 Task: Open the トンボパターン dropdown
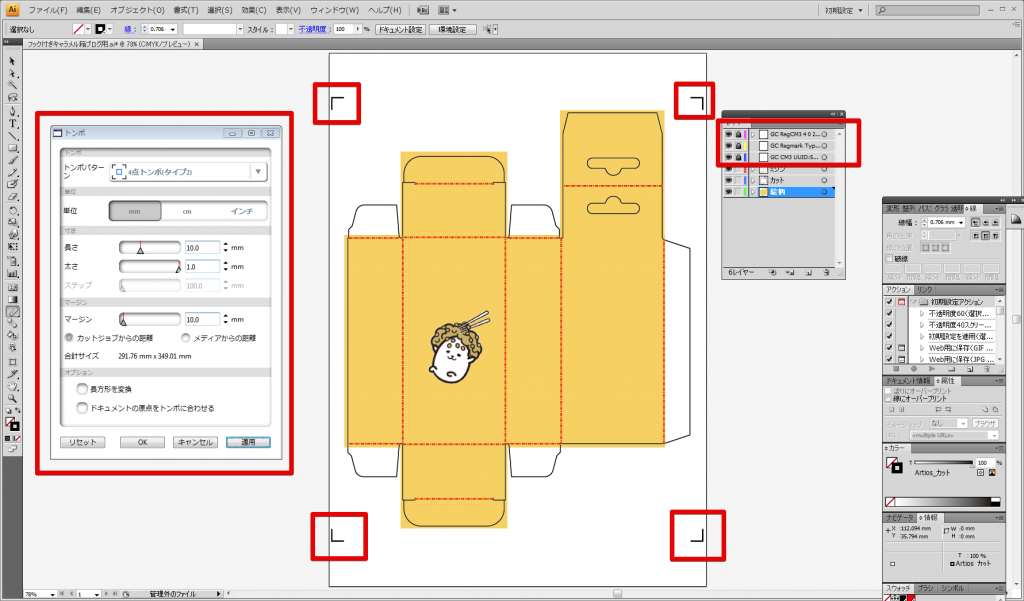point(189,172)
